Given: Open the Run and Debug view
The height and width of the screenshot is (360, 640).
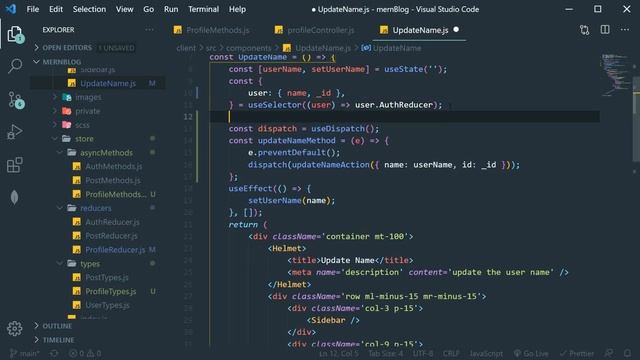Looking at the screenshot, I should click(x=15, y=132).
